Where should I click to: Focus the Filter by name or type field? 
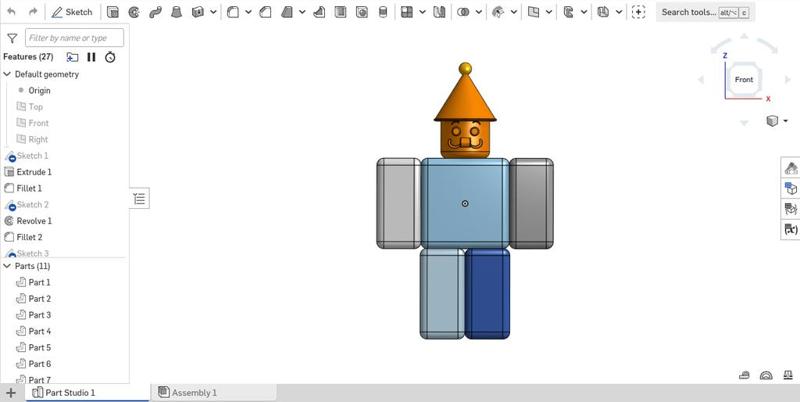74,38
